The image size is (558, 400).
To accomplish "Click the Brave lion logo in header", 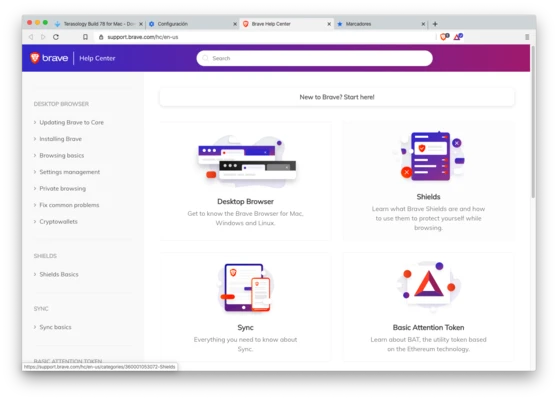I will tap(35, 58).
